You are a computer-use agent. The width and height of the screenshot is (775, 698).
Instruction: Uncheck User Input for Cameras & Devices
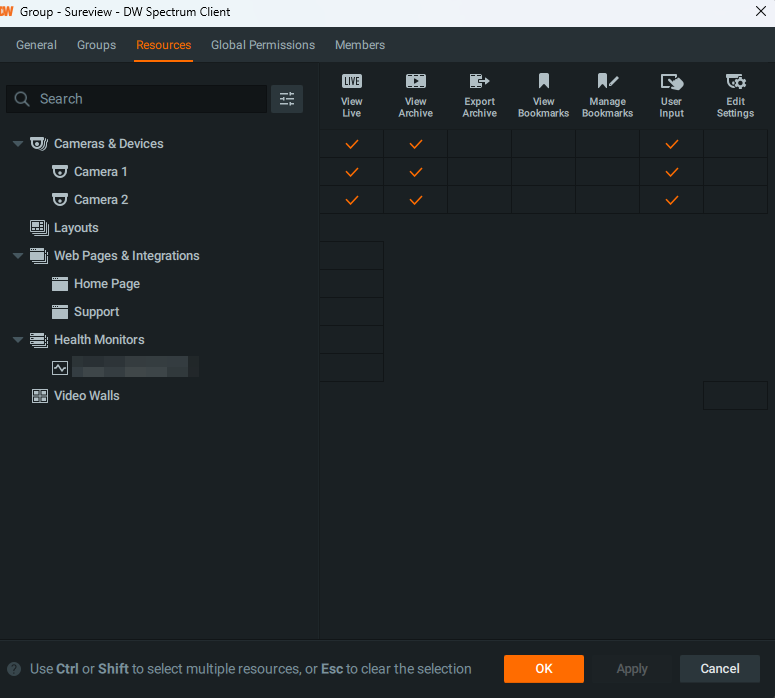672,144
